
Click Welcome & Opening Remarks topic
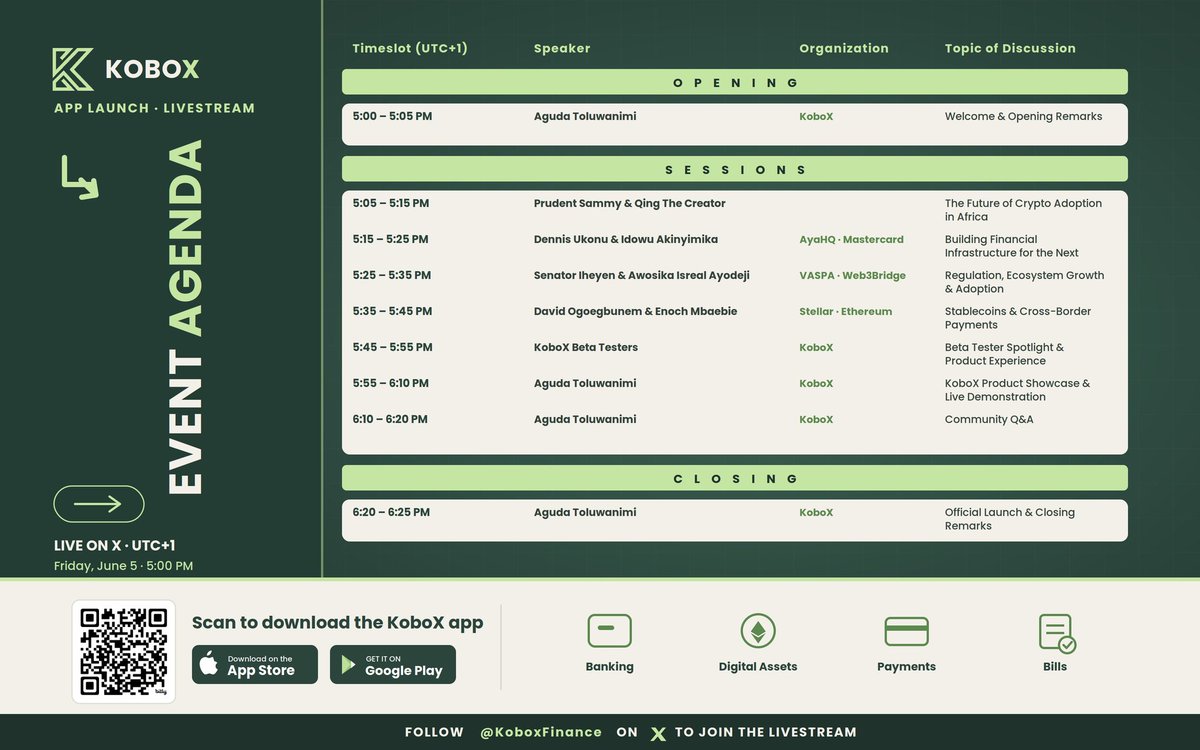[1023, 116]
